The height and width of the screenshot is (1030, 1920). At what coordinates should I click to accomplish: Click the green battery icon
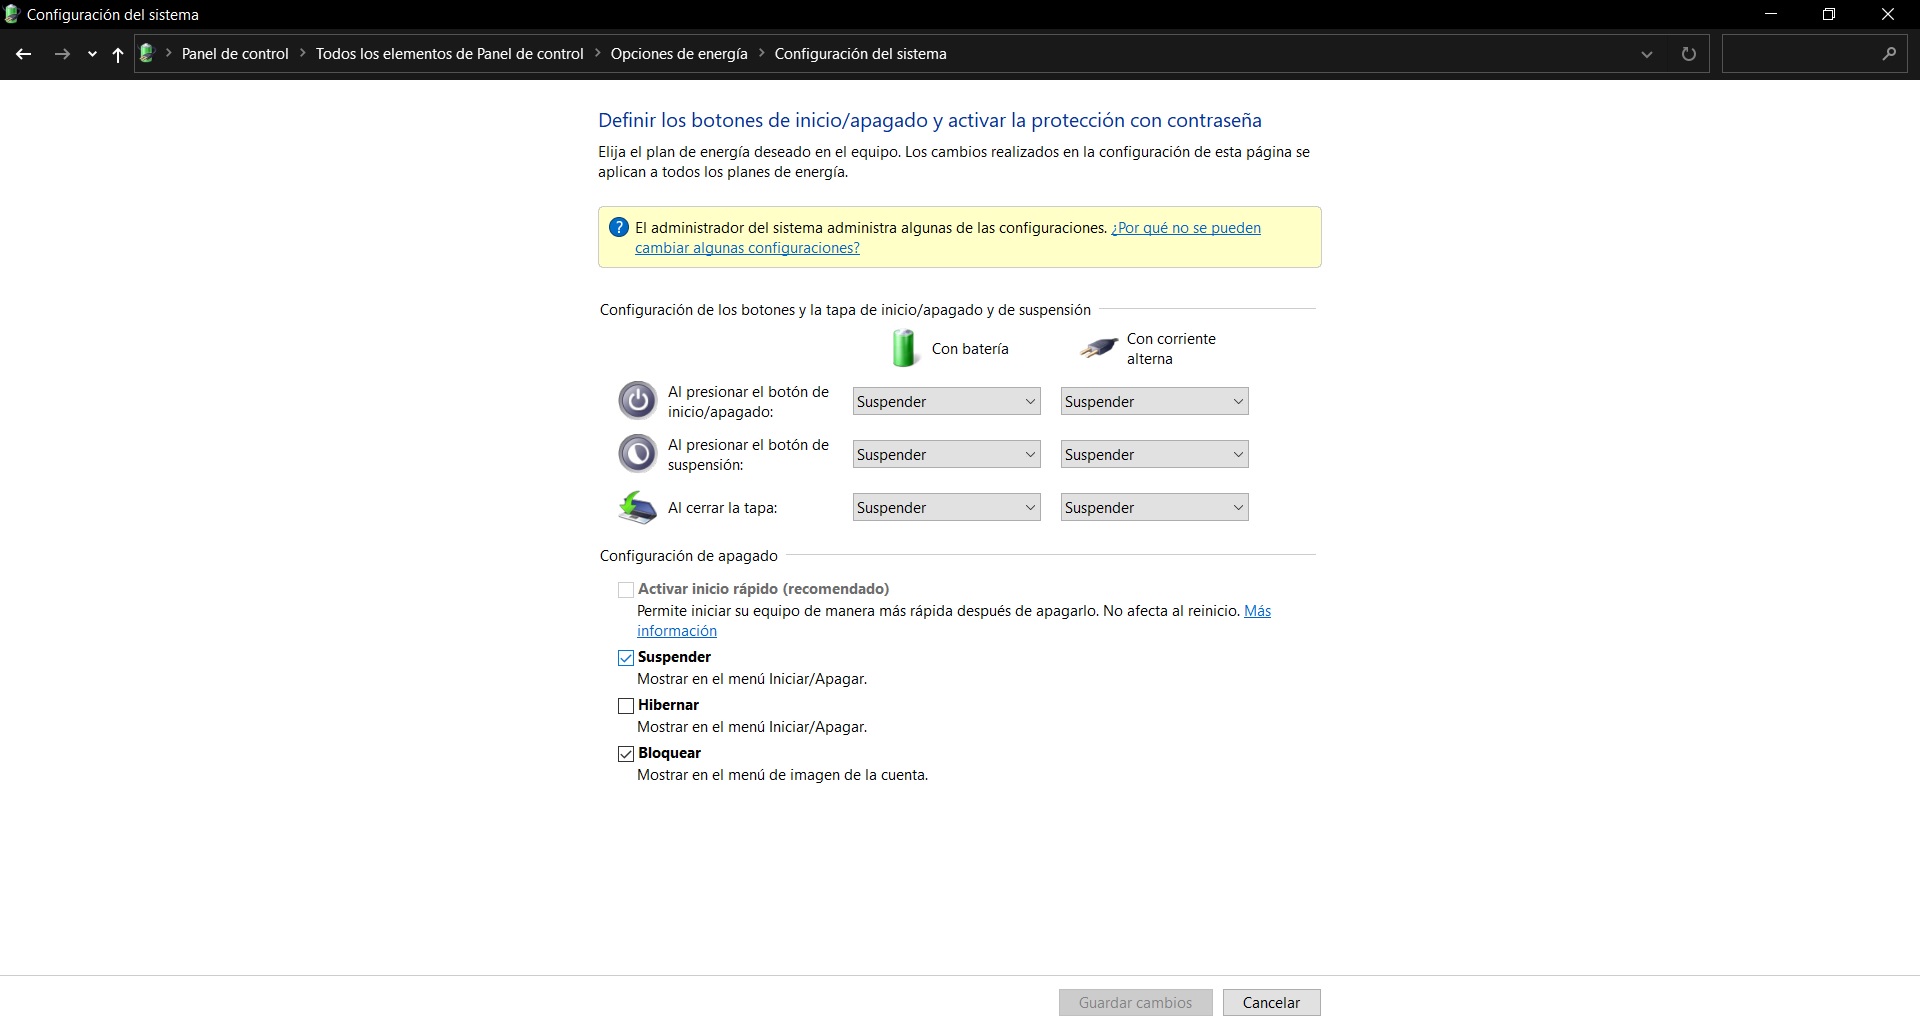click(x=904, y=348)
